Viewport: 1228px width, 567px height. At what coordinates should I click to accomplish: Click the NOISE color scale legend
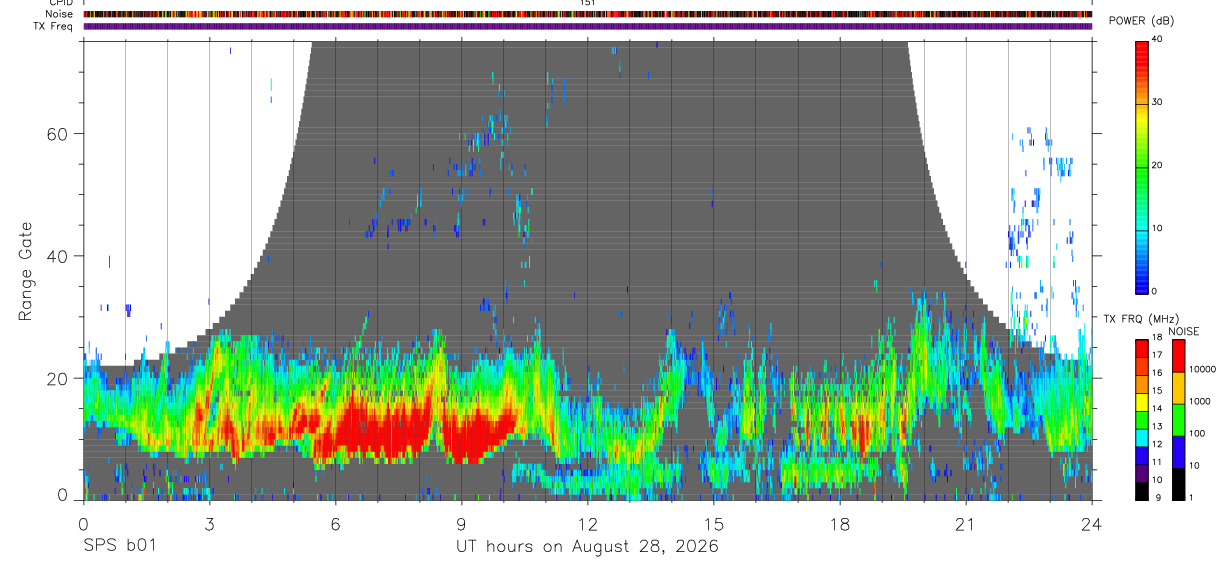point(1178,419)
